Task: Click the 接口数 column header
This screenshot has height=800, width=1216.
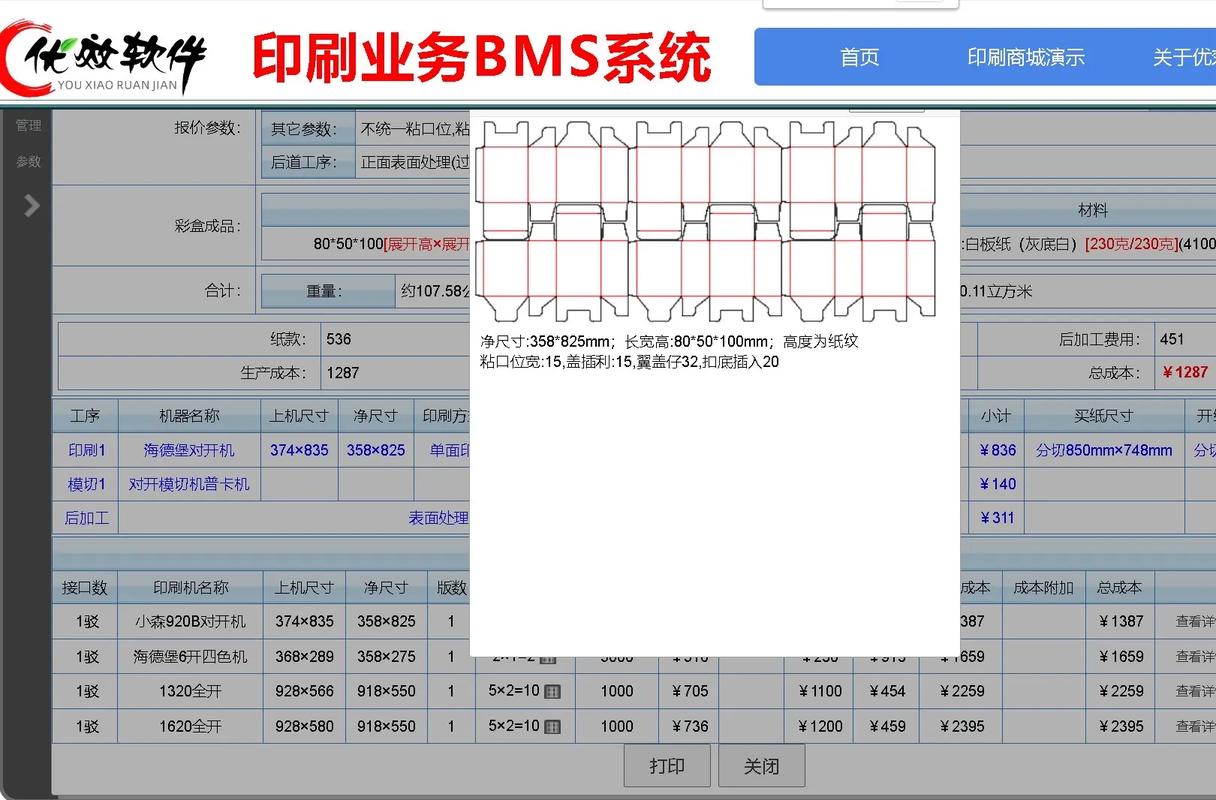Action: coord(85,588)
